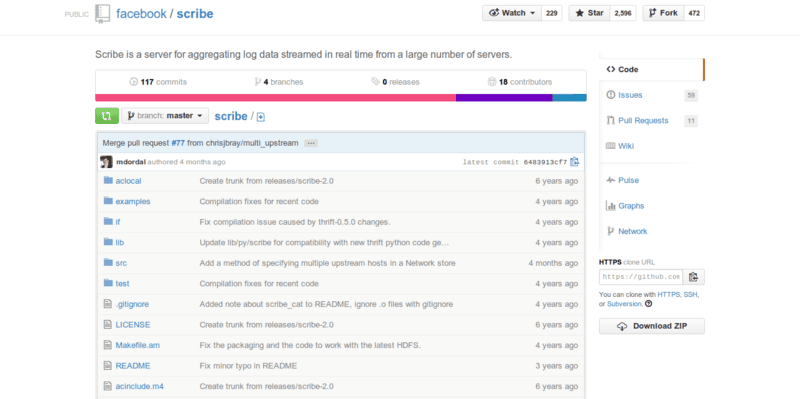This screenshot has height=399, width=800.
Task: Copy the latest commit SHA with clipboard icon
Action: pos(574,162)
